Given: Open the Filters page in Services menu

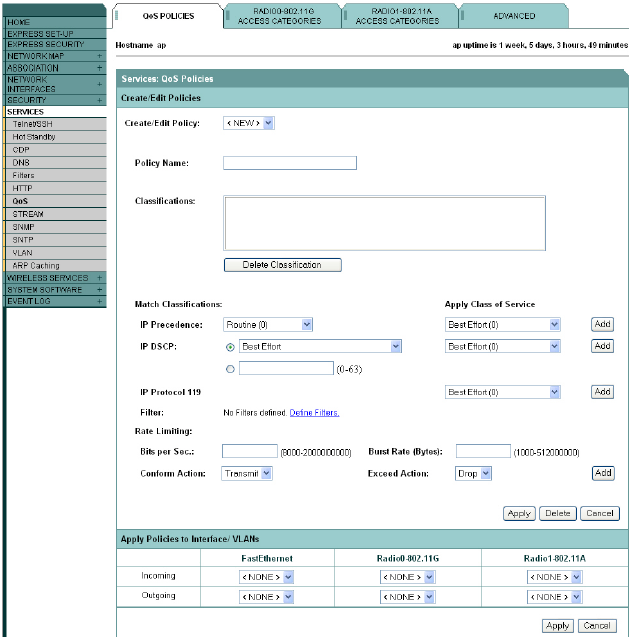Looking at the screenshot, I should pyautogui.click(x=22, y=175).
